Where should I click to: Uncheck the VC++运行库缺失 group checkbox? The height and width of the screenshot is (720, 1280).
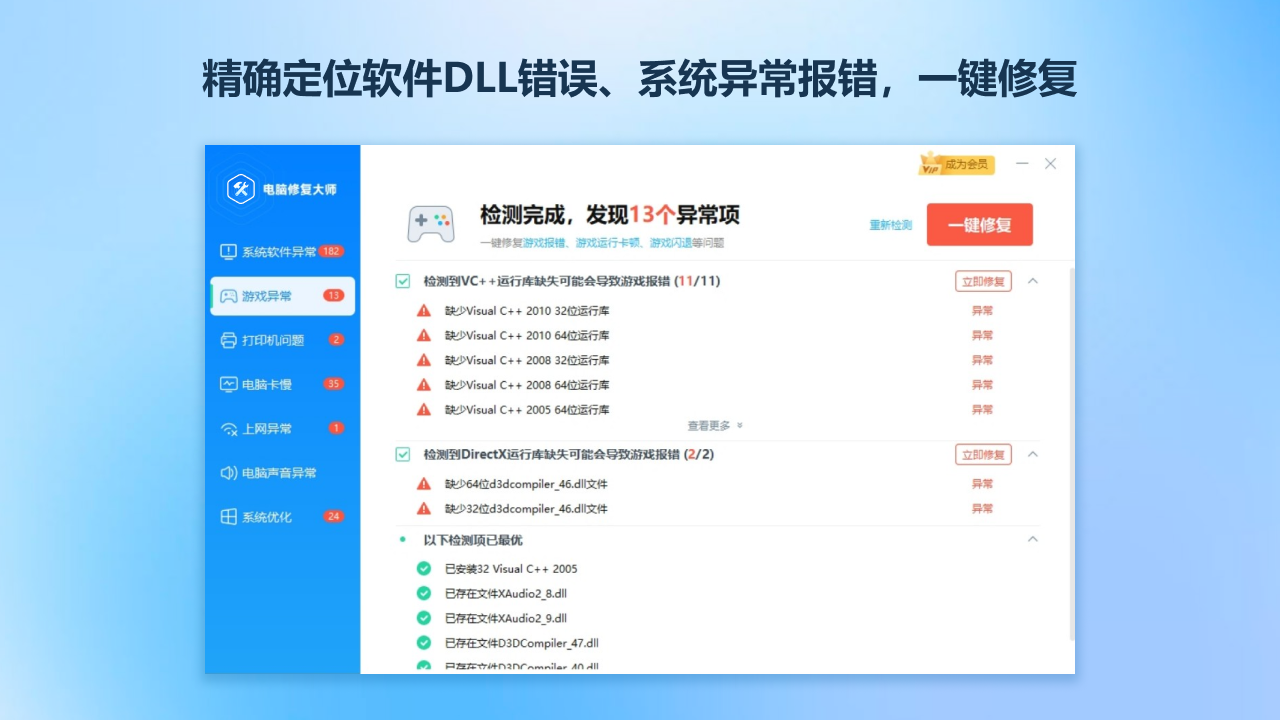click(x=403, y=282)
